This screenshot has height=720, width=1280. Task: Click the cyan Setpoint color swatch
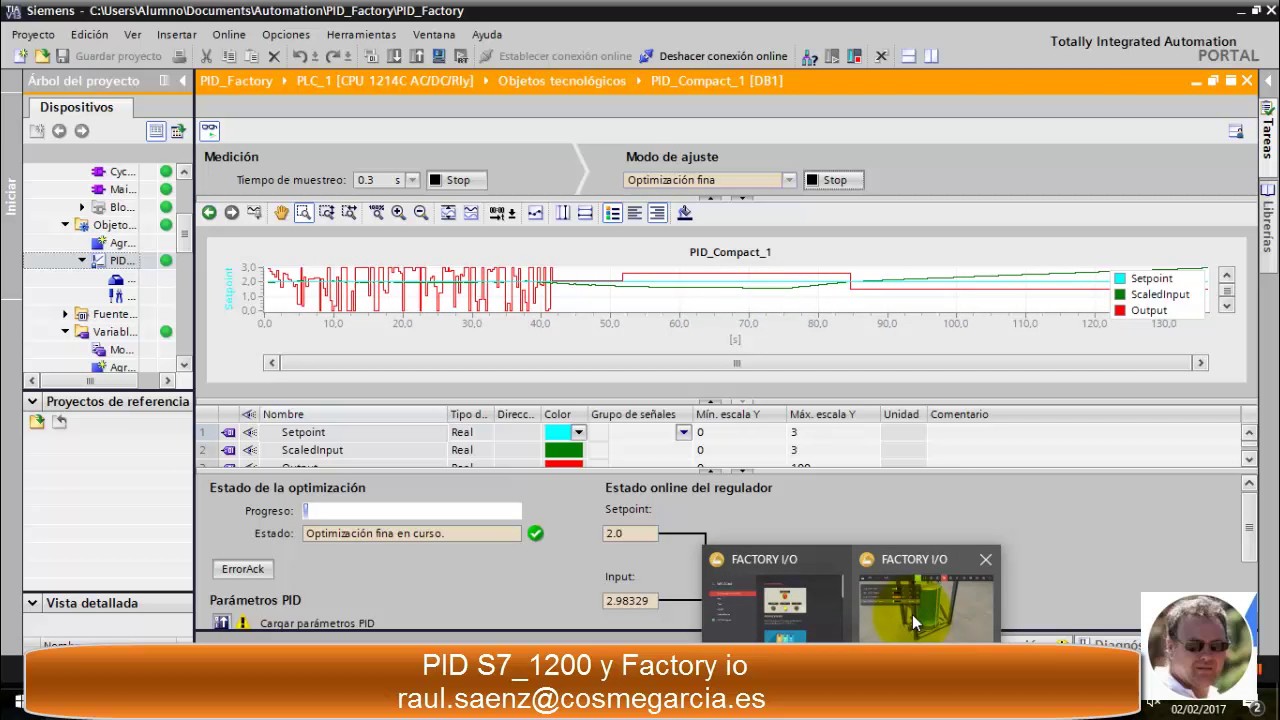[x=557, y=432]
